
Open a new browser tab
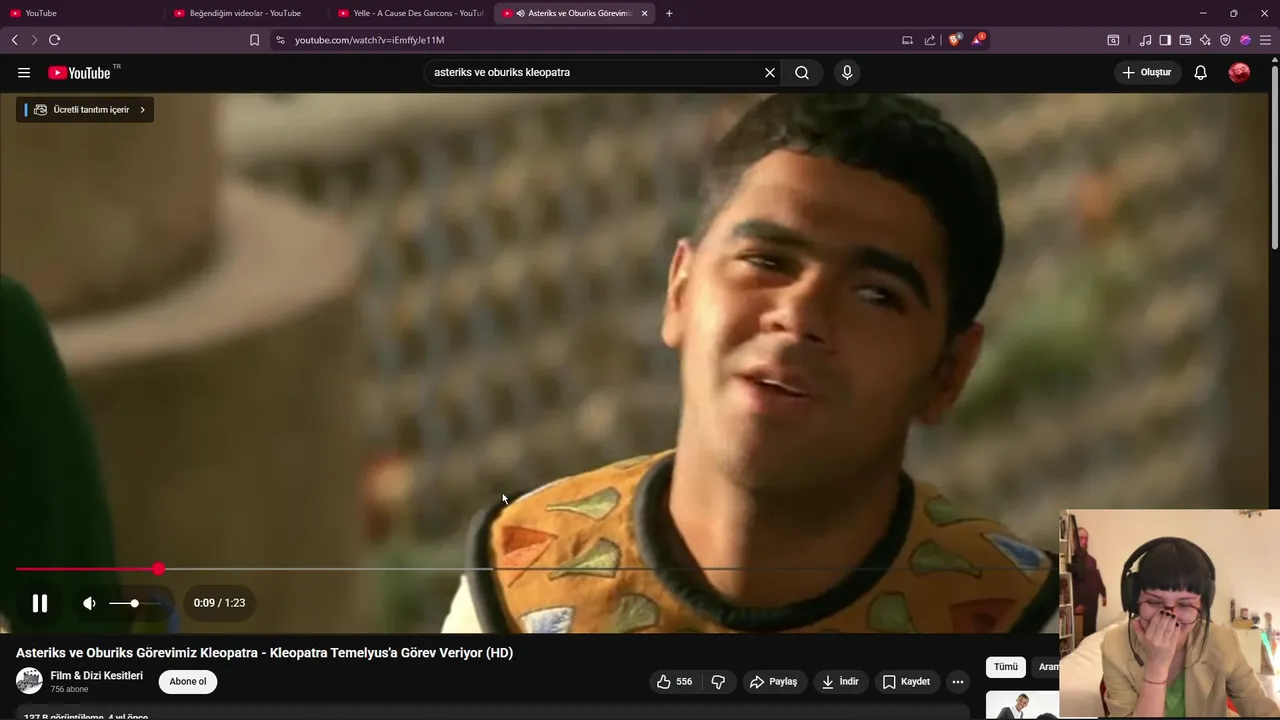click(669, 13)
